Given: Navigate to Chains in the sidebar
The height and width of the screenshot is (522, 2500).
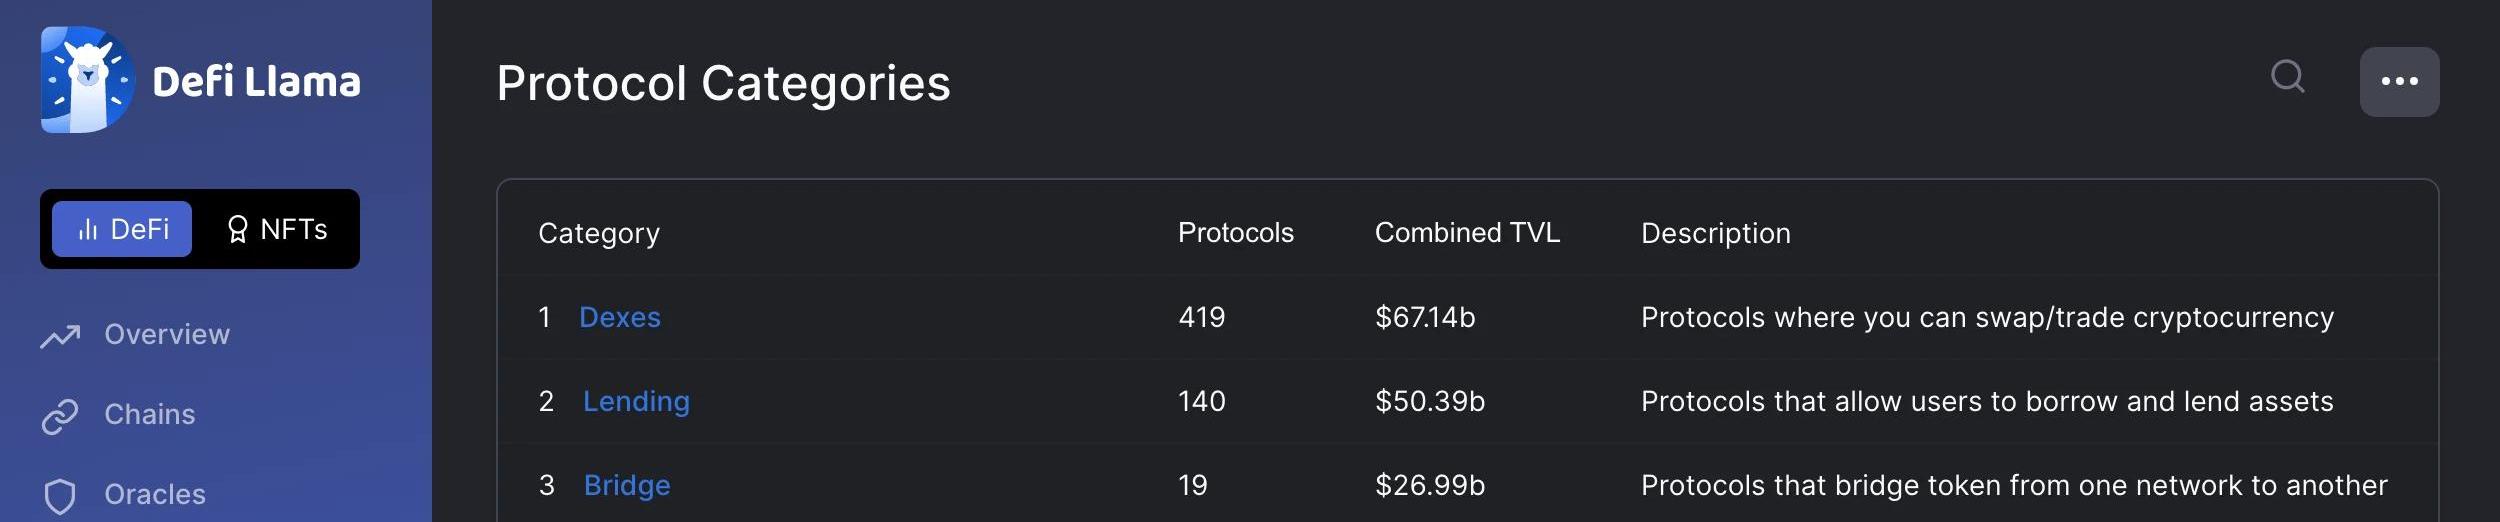Looking at the screenshot, I should click(150, 414).
